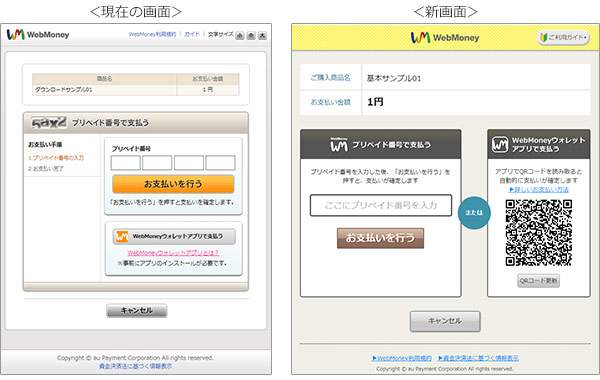Select step 2.お支払い完了

46,168
